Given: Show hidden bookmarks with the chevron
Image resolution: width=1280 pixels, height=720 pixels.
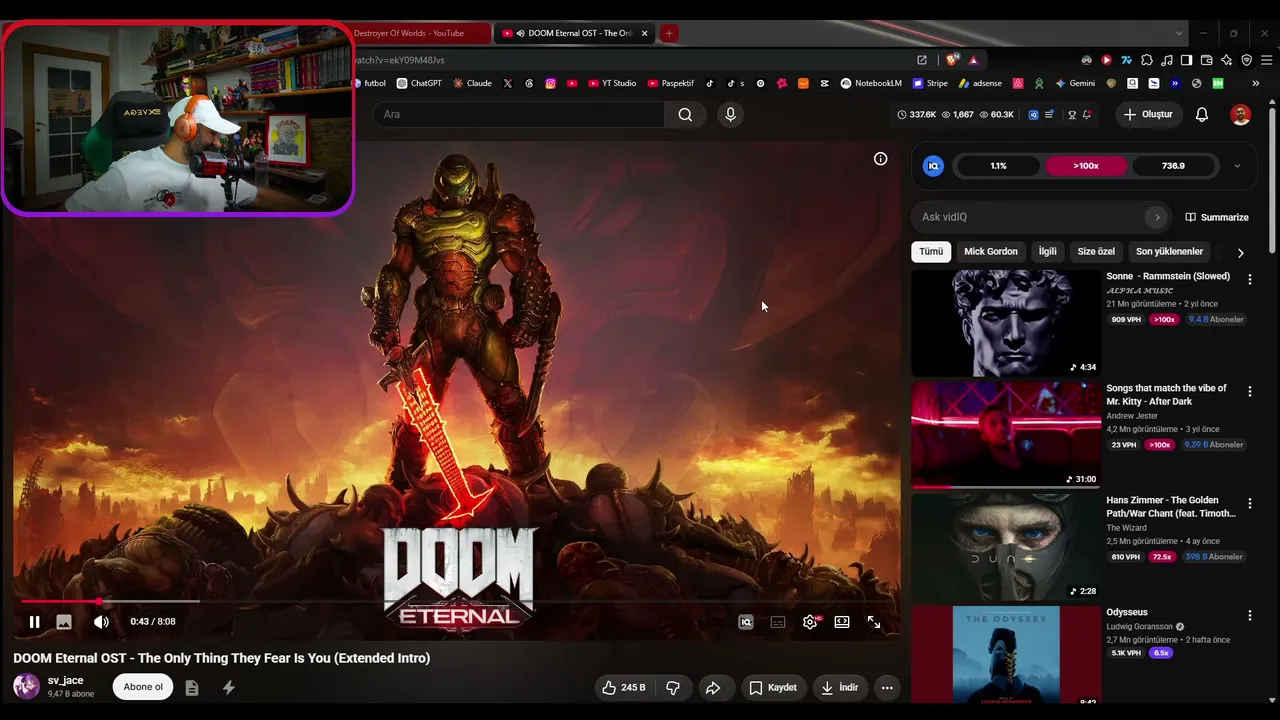Looking at the screenshot, I should 1255,84.
